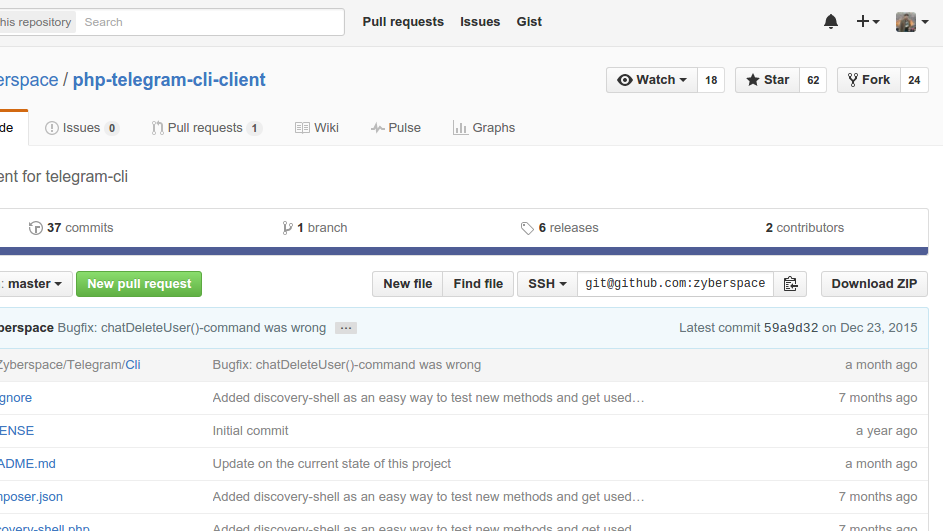Expand the Watch dropdown

(652, 80)
